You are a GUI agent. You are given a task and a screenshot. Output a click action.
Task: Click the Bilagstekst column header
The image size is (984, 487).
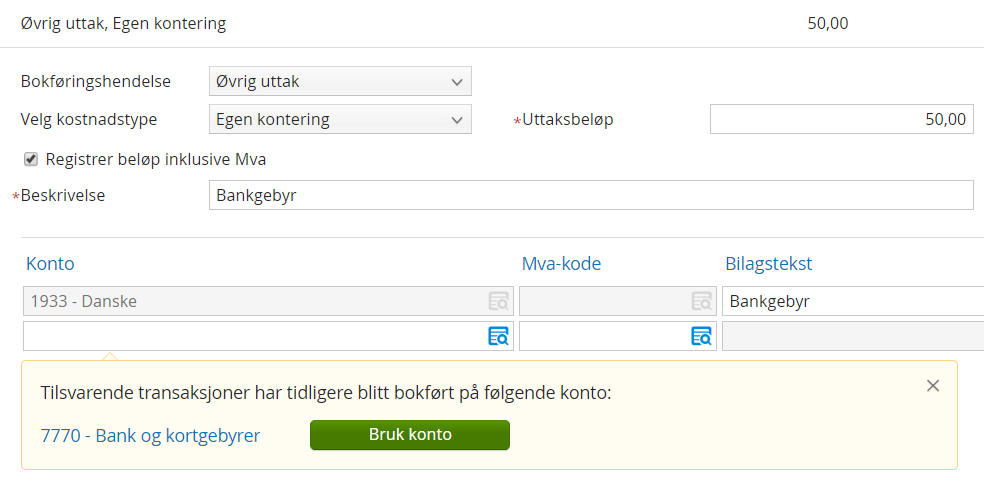pyautogui.click(x=768, y=264)
